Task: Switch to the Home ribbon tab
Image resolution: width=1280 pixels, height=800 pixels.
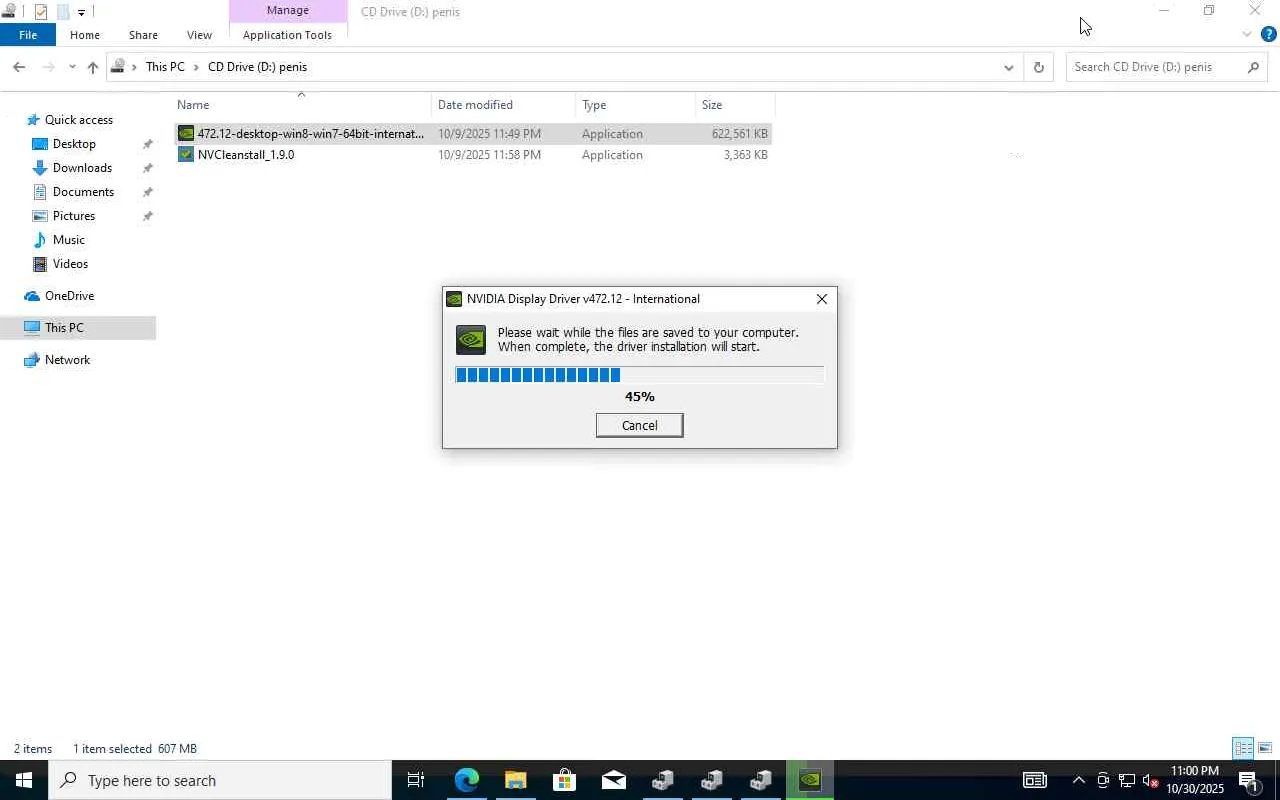Action: click(x=85, y=35)
